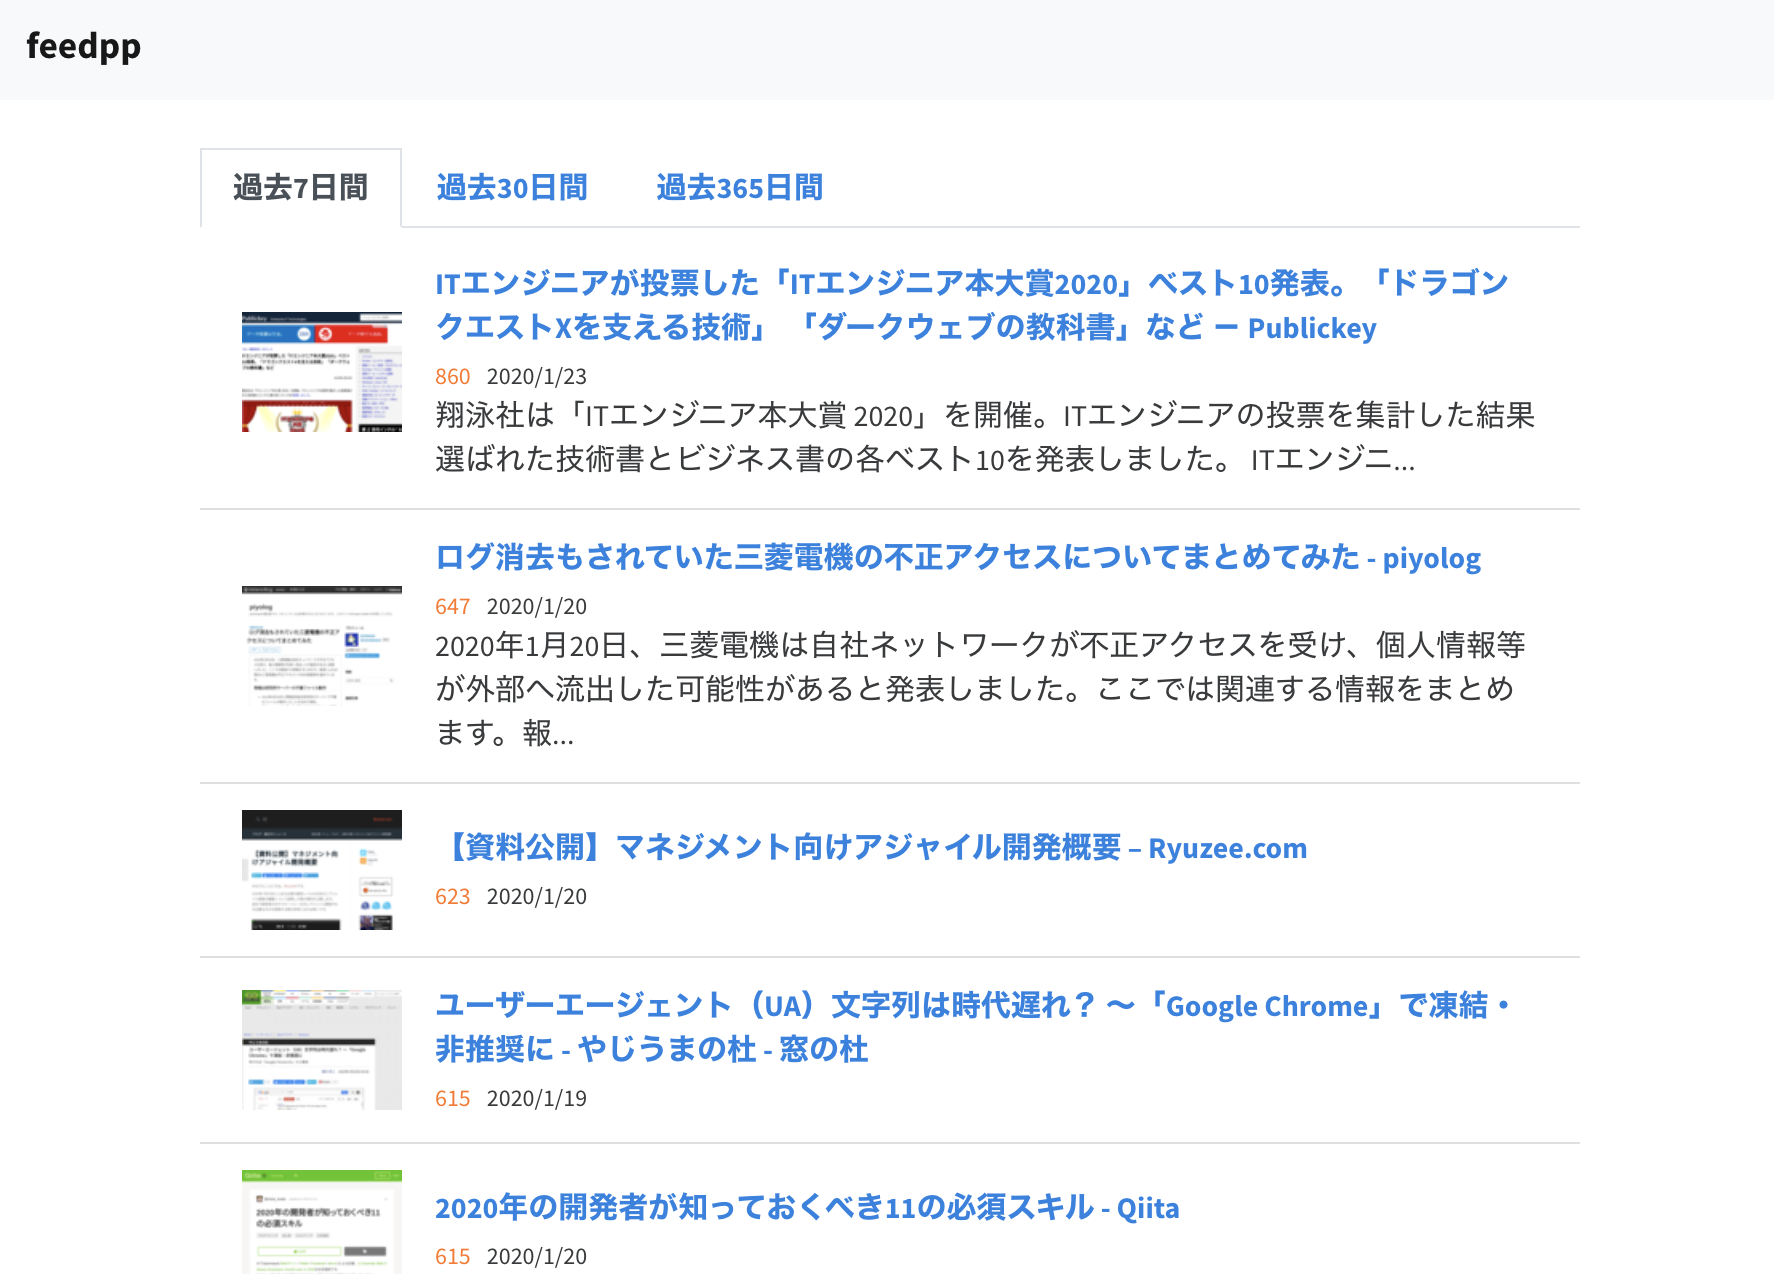Click the date 2020/1/19 on 窓の杜 entry
Screen dimensions: 1774x1274
pyautogui.click(x=536, y=1099)
